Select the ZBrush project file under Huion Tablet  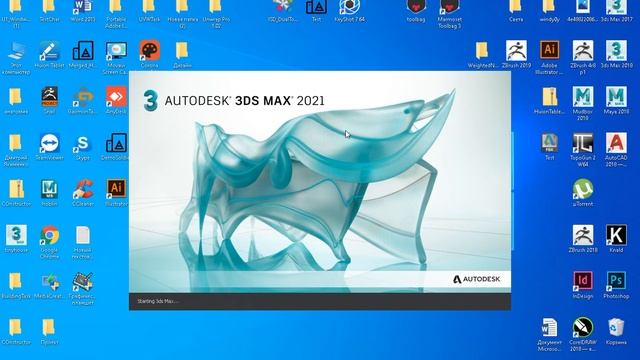coord(49,100)
